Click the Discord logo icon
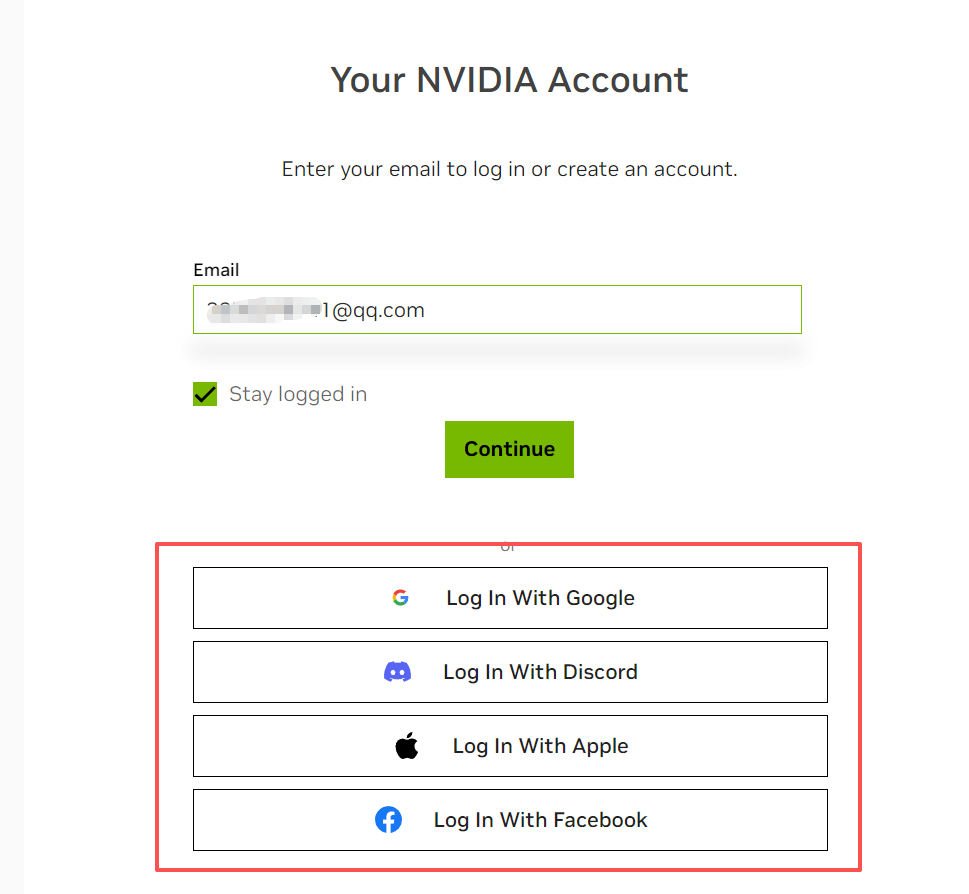The width and height of the screenshot is (969, 894). point(397,672)
